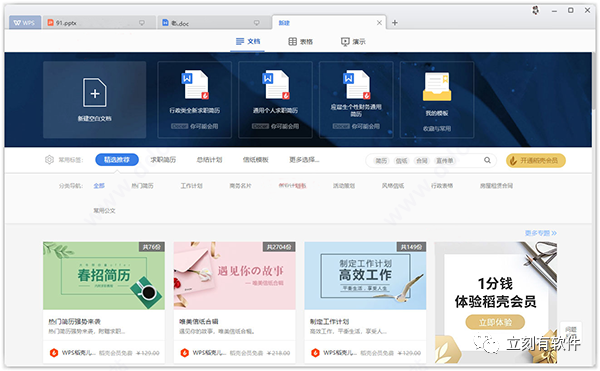
Task: Select 热门简历 category
Action: coord(142,186)
